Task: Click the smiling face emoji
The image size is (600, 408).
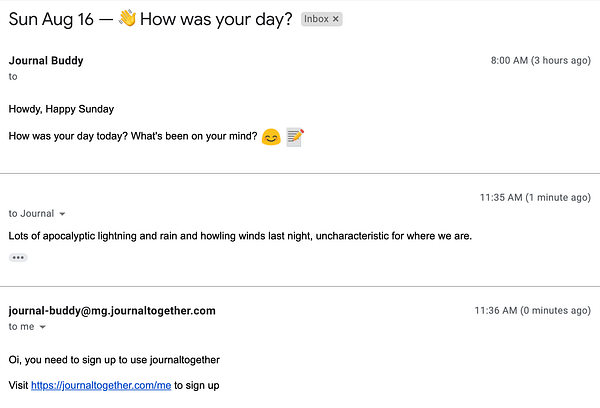Action: [271, 137]
